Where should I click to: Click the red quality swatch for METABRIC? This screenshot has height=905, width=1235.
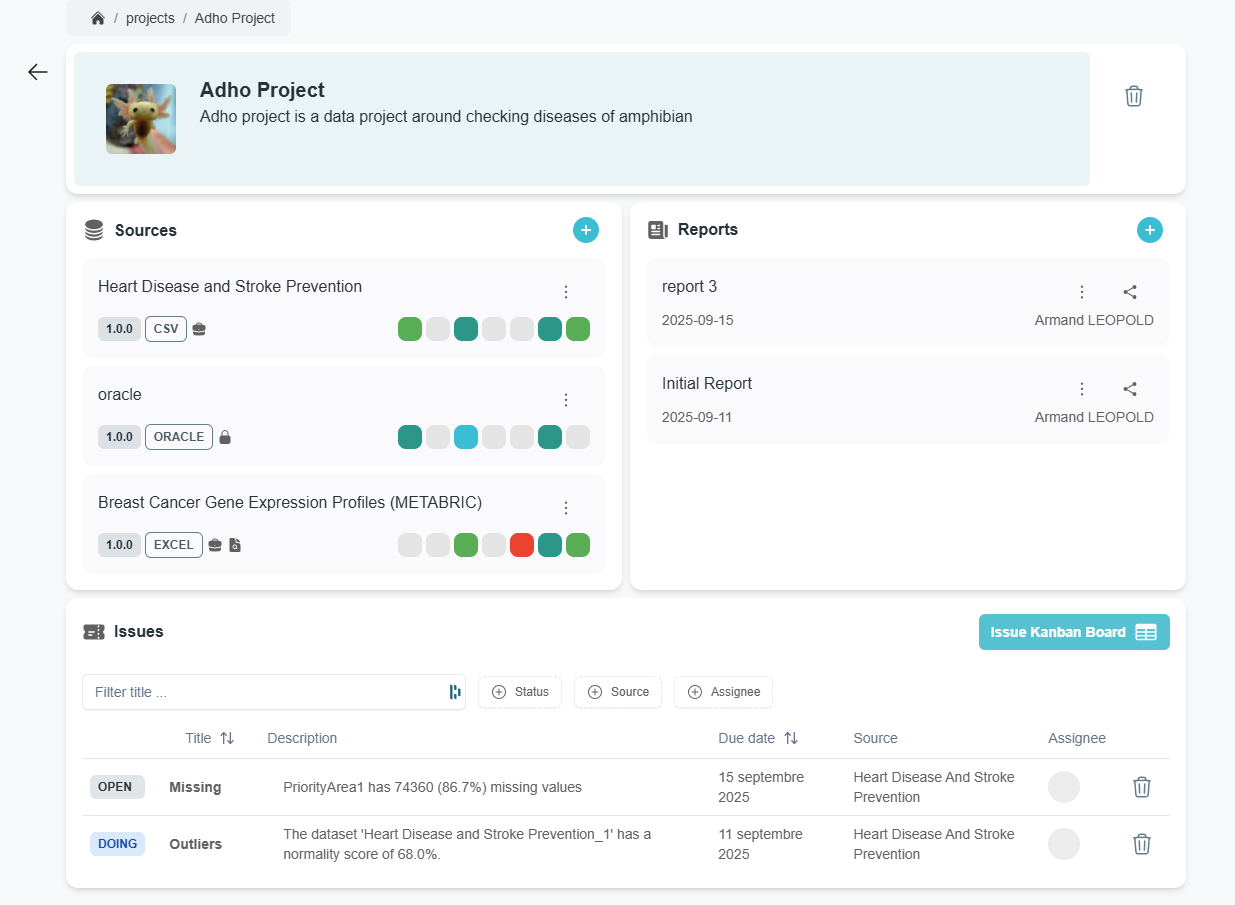tap(521, 545)
